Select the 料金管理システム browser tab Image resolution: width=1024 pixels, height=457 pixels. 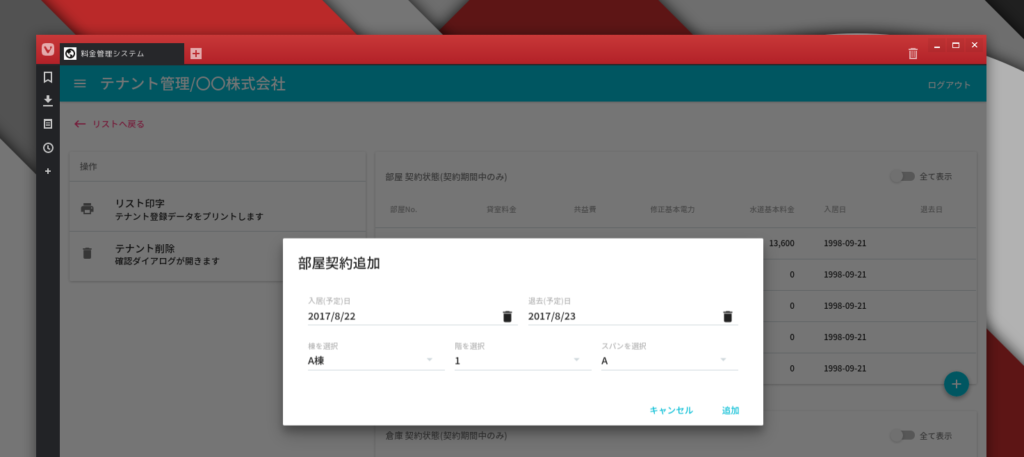tap(122, 54)
